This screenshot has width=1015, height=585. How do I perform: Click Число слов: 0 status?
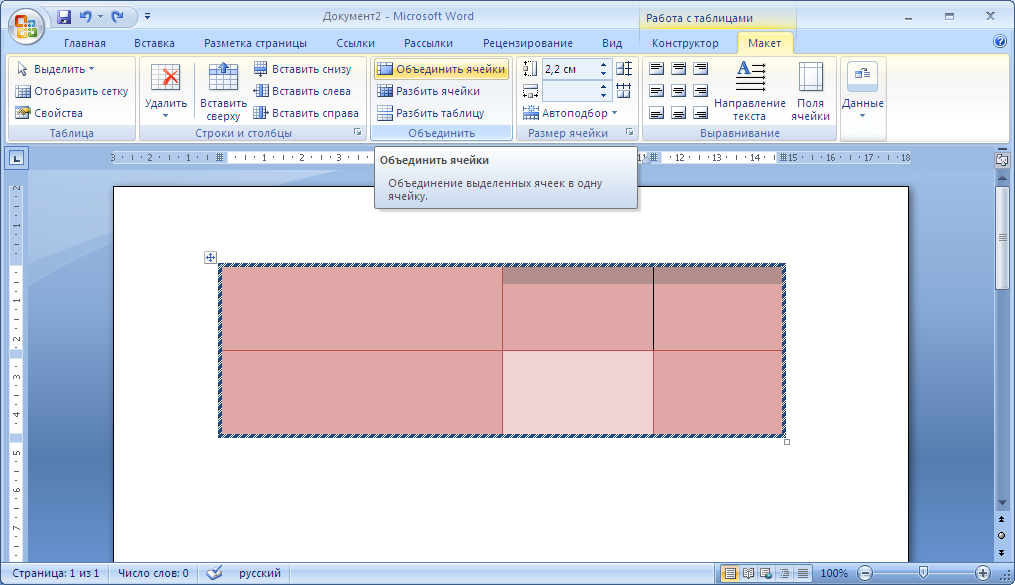153,573
